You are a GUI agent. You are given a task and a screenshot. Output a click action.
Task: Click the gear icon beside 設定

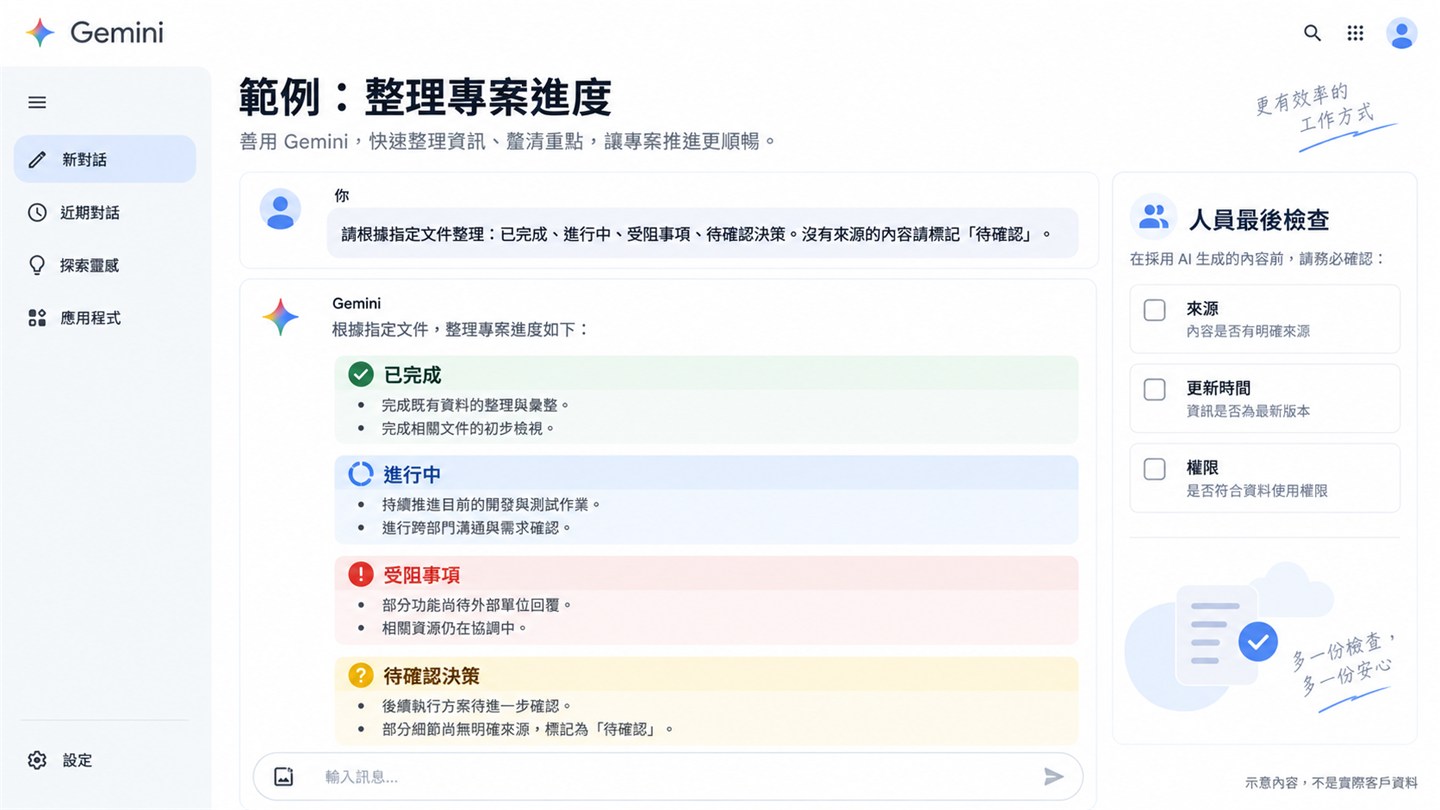click(x=37, y=760)
